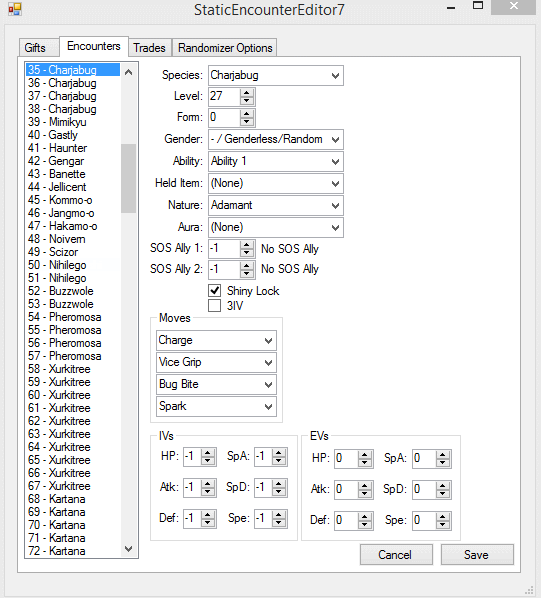
Task: Decrease the Atk IV spinner
Action: tap(208, 492)
